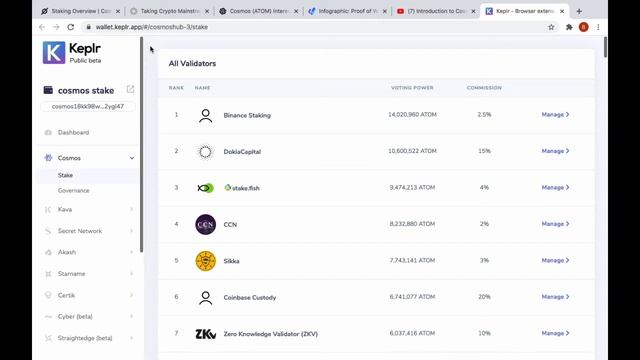Open the Chrome three-dot menu

tap(598, 27)
